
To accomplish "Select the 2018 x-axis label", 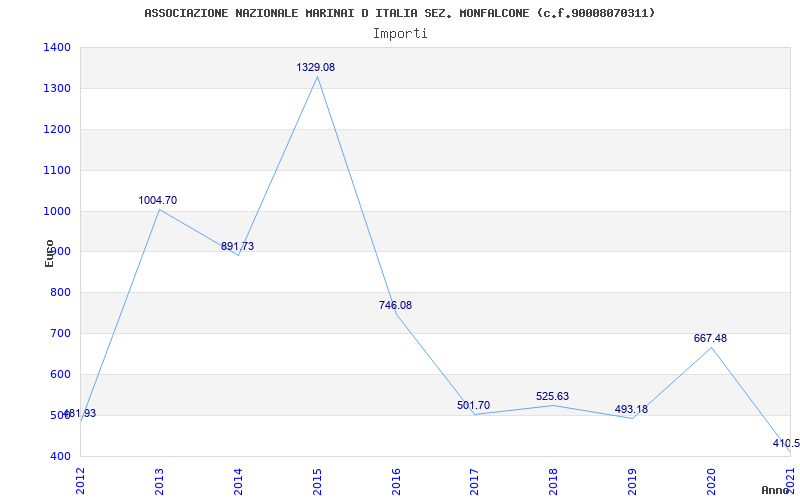I will click(x=554, y=481).
